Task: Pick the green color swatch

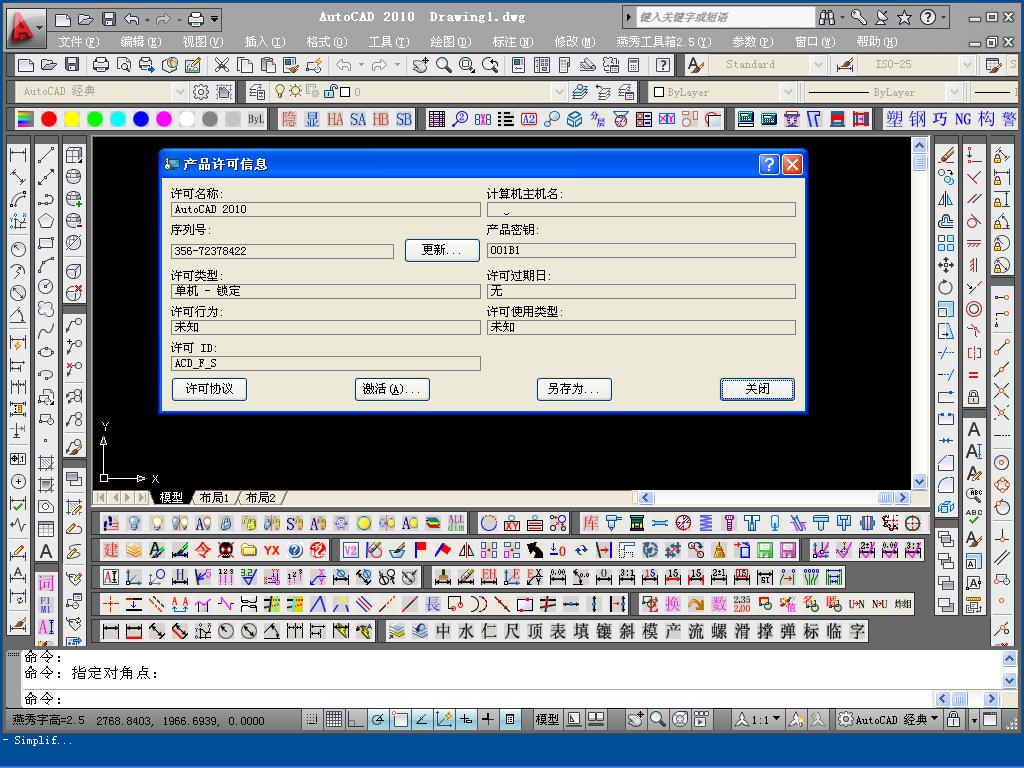Action: point(95,119)
